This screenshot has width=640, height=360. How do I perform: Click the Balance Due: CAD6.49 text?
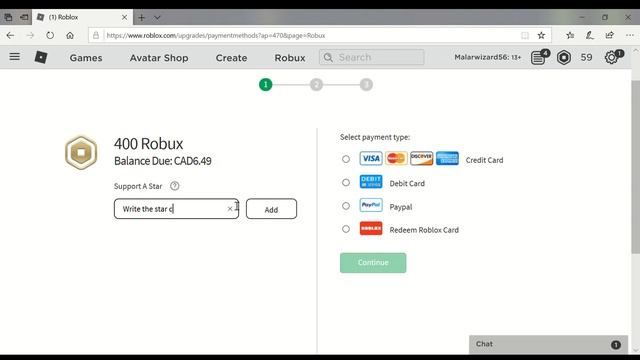point(162,161)
